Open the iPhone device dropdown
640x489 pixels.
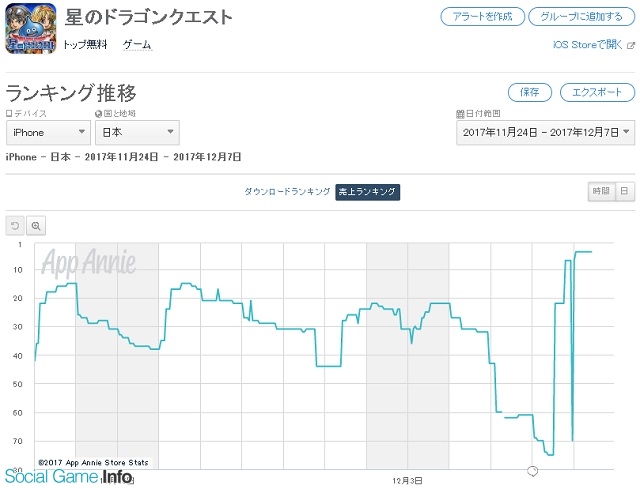48,132
